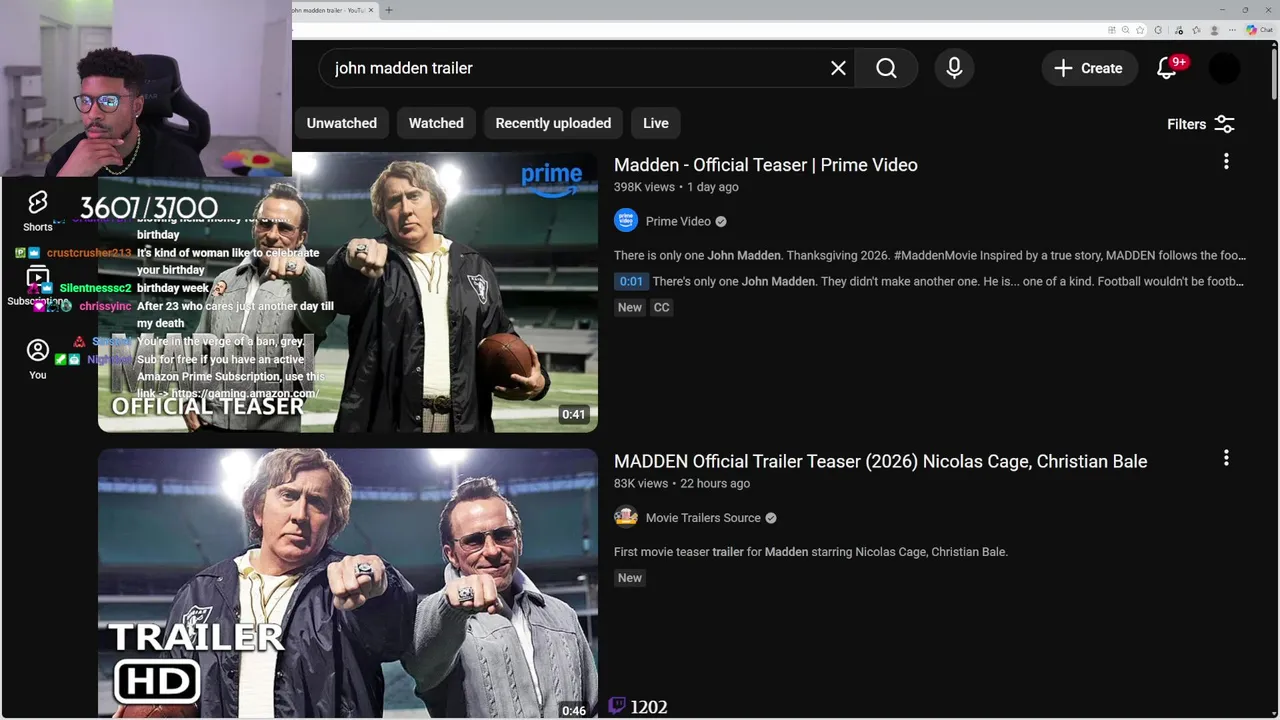Open the notifications bell
Image resolution: width=1280 pixels, height=720 pixels.
pos(1167,68)
